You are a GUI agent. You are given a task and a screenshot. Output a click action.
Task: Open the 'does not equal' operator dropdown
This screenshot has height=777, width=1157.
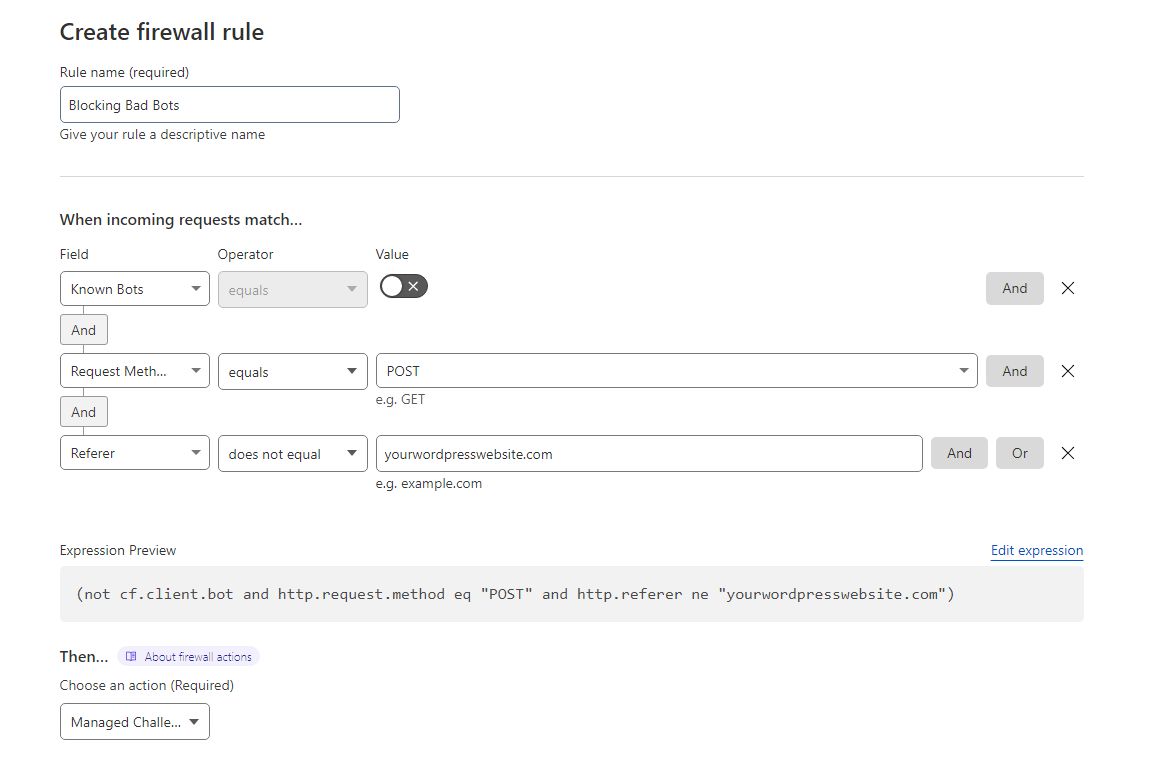pos(292,454)
